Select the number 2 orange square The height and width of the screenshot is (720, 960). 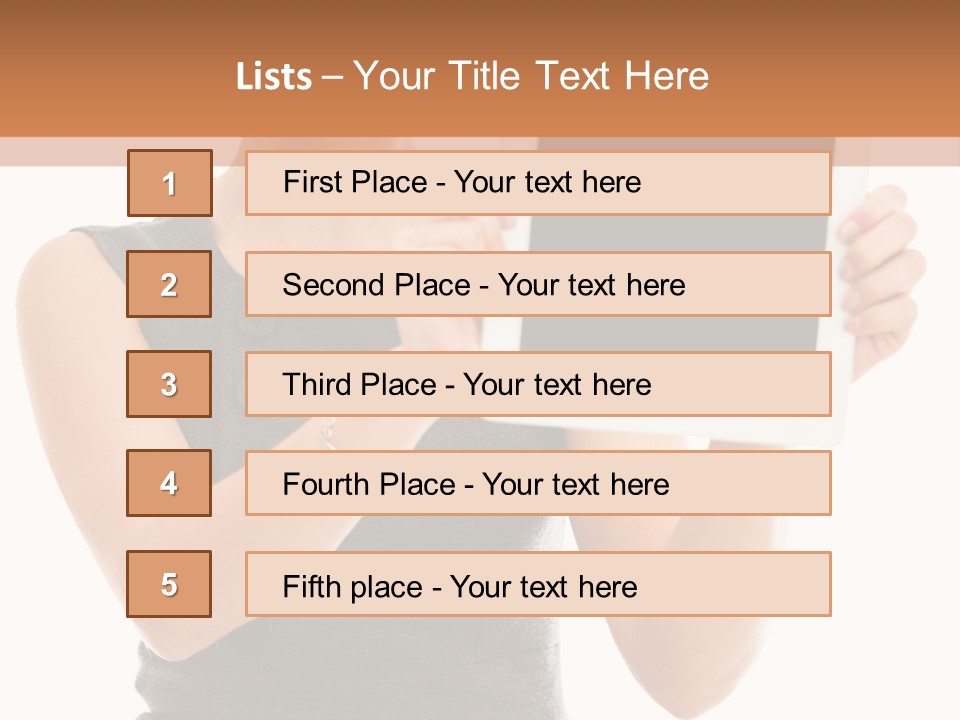point(169,284)
